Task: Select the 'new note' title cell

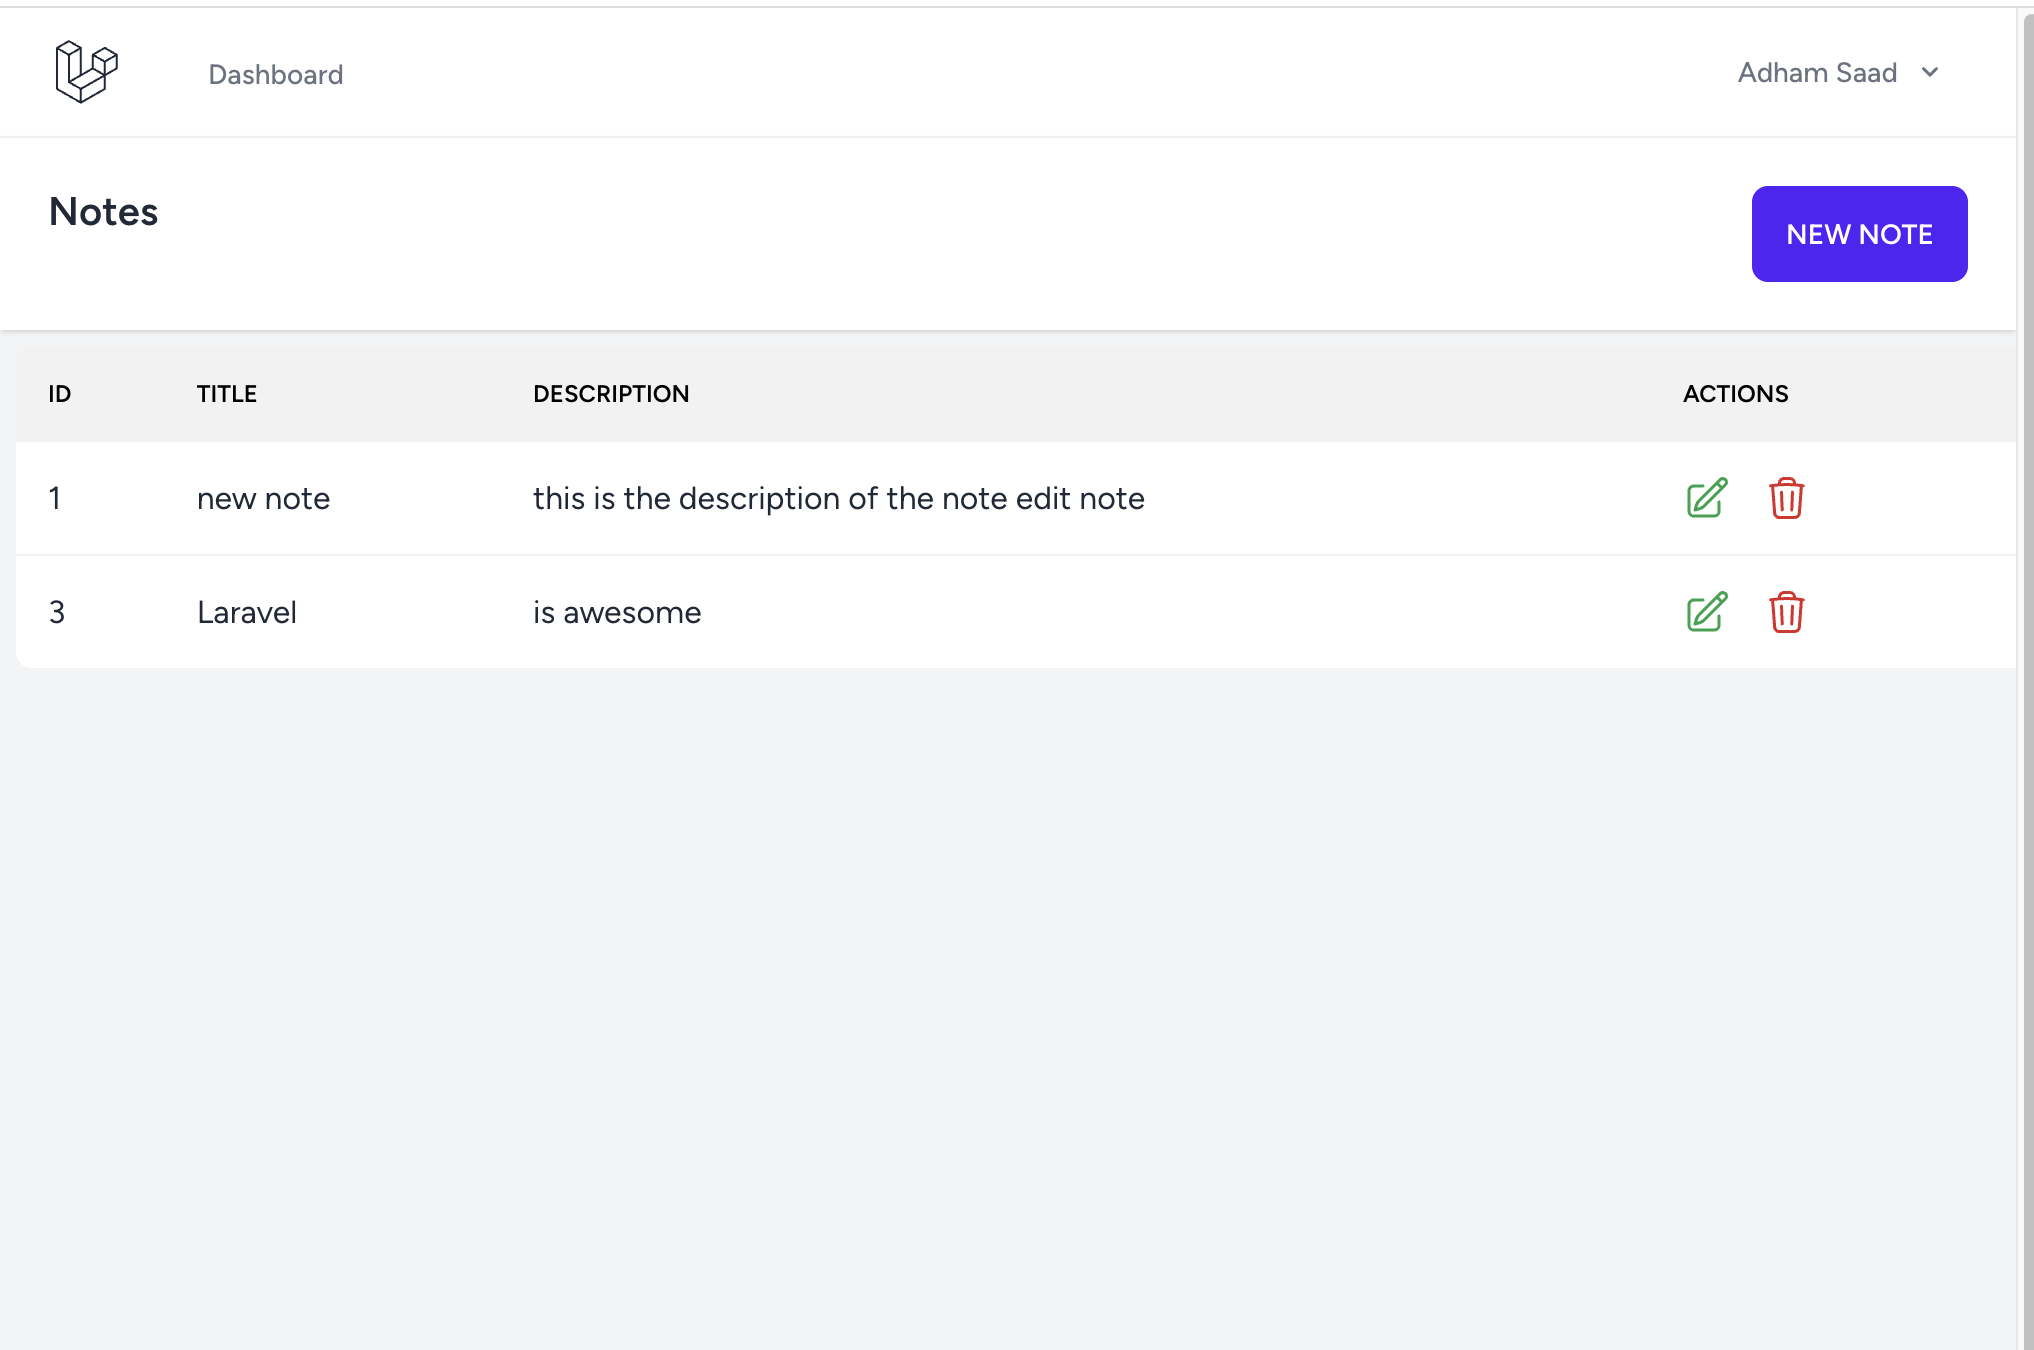Action: 263,498
